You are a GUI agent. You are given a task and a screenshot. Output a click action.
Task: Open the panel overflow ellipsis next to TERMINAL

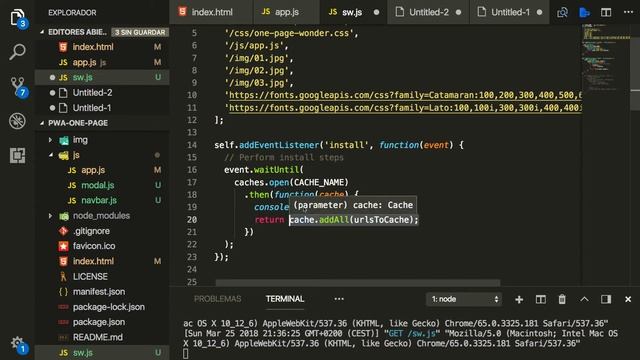click(x=339, y=299)
